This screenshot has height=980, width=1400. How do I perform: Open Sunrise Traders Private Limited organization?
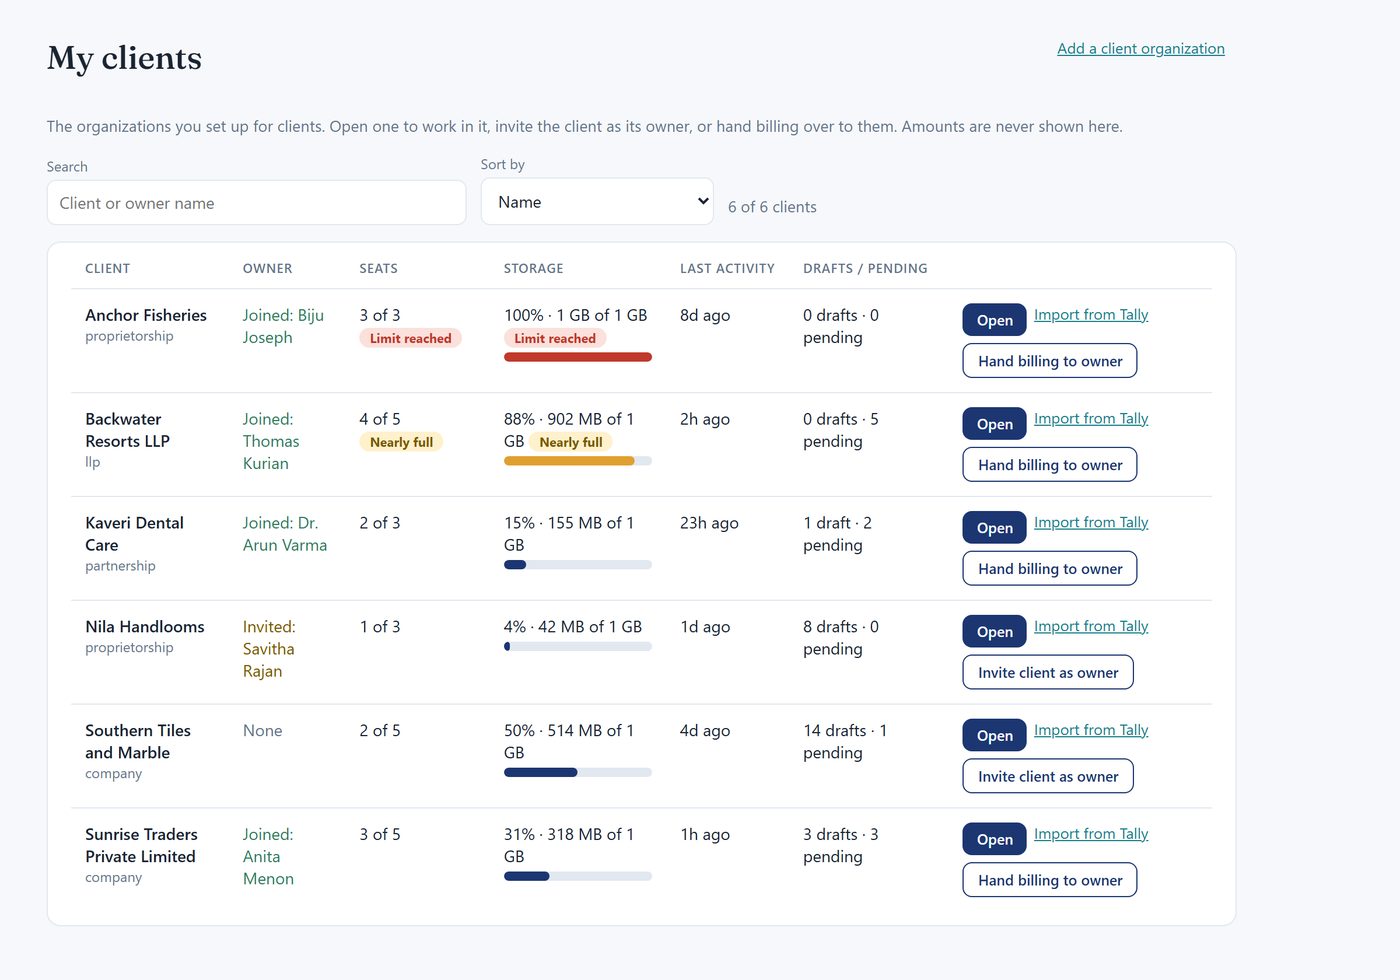coord(995,840)
